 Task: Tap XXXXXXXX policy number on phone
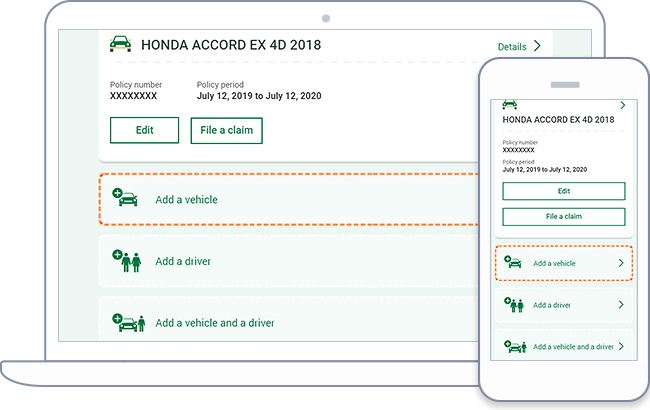click(x=519, y=150)
